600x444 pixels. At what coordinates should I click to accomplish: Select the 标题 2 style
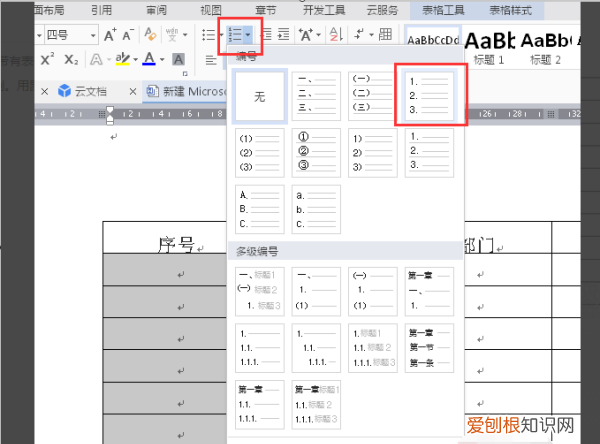(545, 48)
